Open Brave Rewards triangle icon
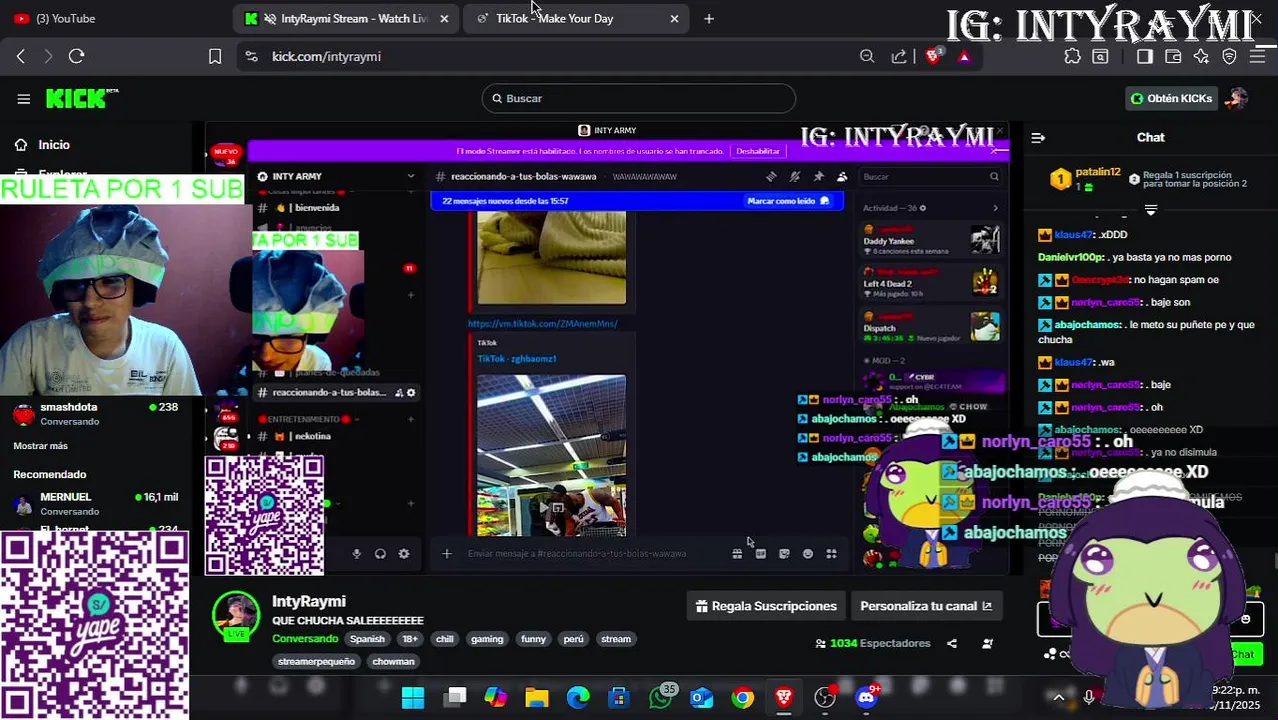Image resolution: width=1278 pixels, height=720 pixels. click(964, 56)
